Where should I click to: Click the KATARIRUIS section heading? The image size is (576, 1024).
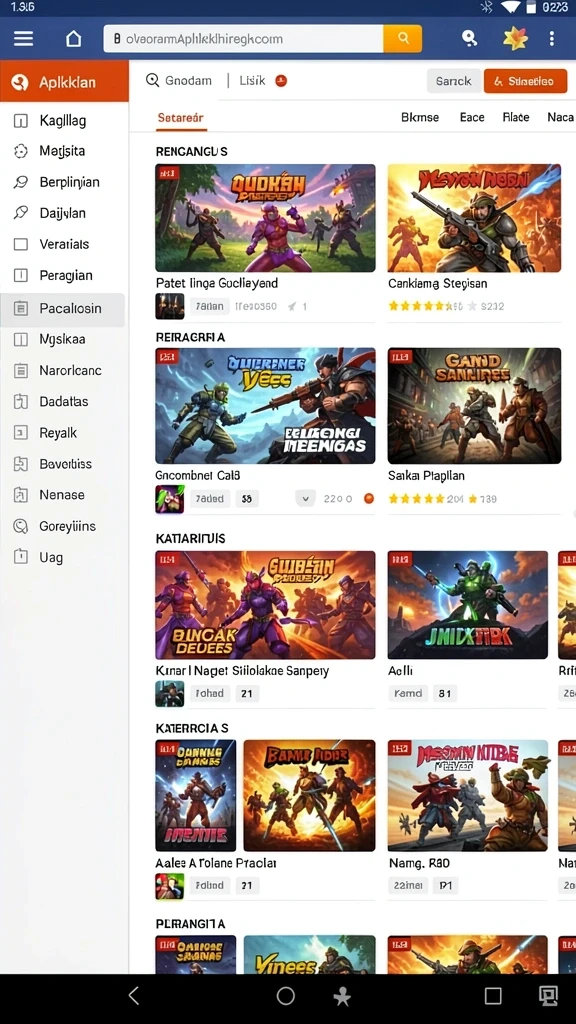click(x=191, y=538)
